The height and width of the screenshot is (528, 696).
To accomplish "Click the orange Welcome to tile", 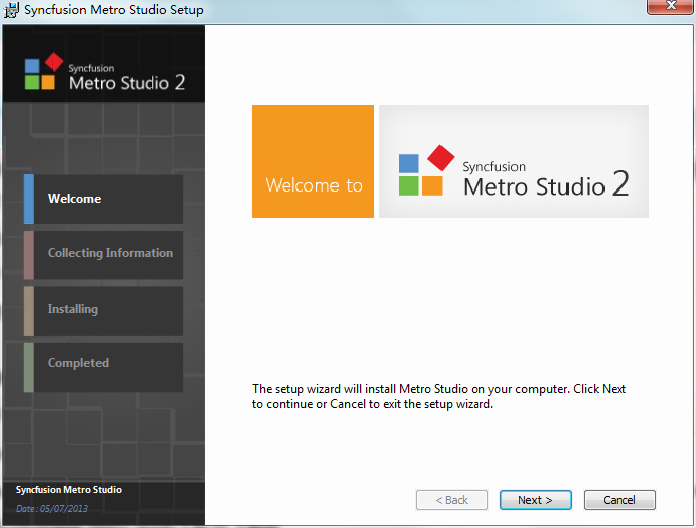I will pyautogui.click(x=312, y=162).
